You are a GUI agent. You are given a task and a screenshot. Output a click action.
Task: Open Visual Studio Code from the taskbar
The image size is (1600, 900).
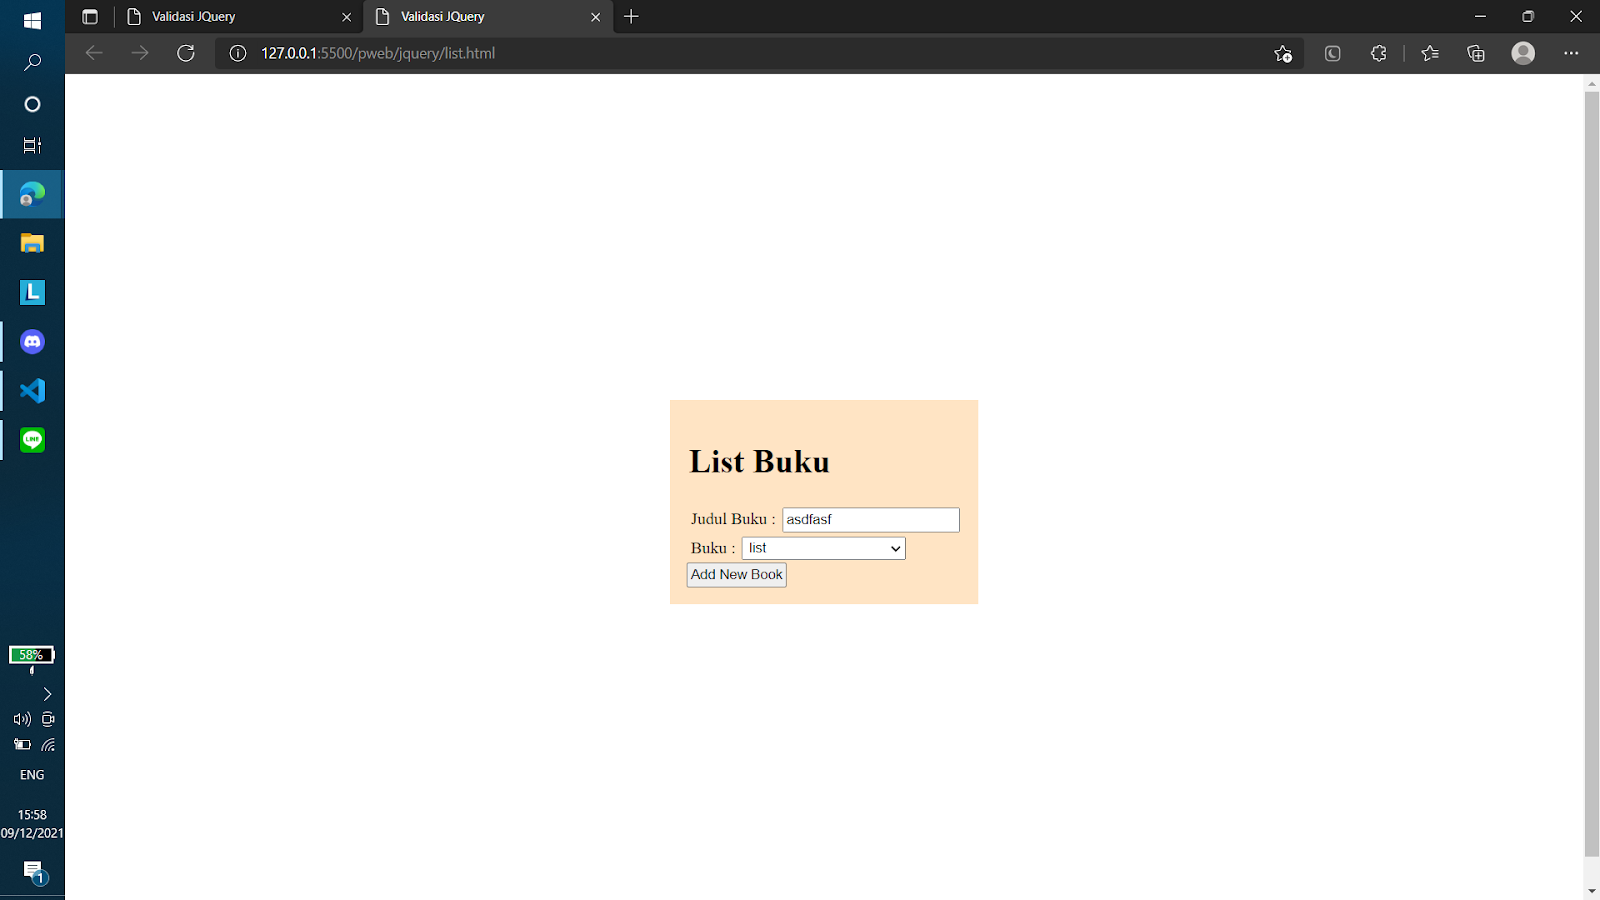[32, 391]
